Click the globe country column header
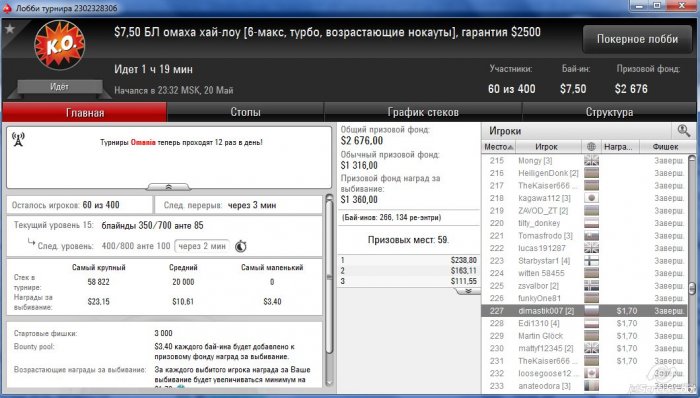The image size is (700, 398). 591,146
